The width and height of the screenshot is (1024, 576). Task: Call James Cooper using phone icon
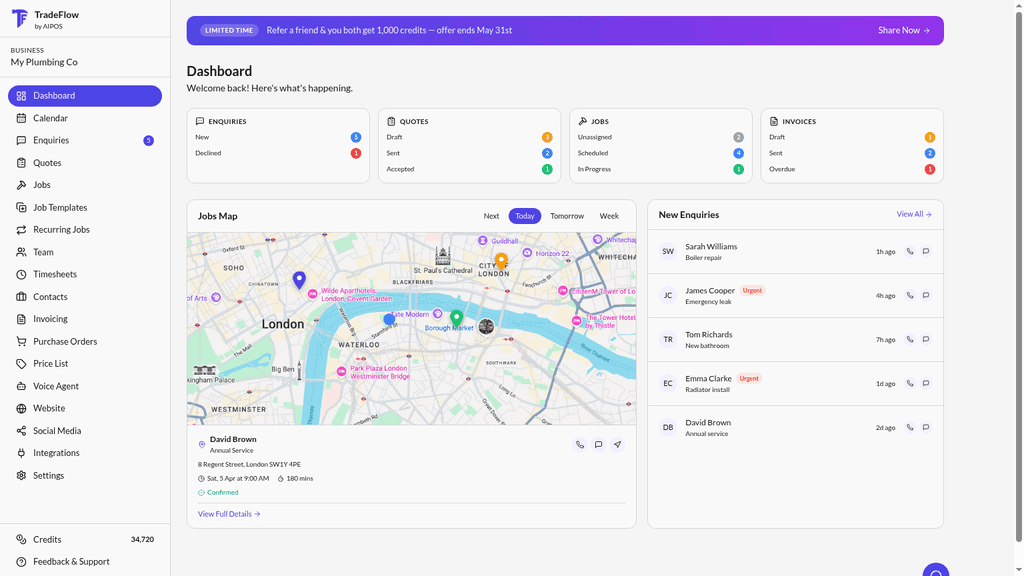[x=910, y=295]
